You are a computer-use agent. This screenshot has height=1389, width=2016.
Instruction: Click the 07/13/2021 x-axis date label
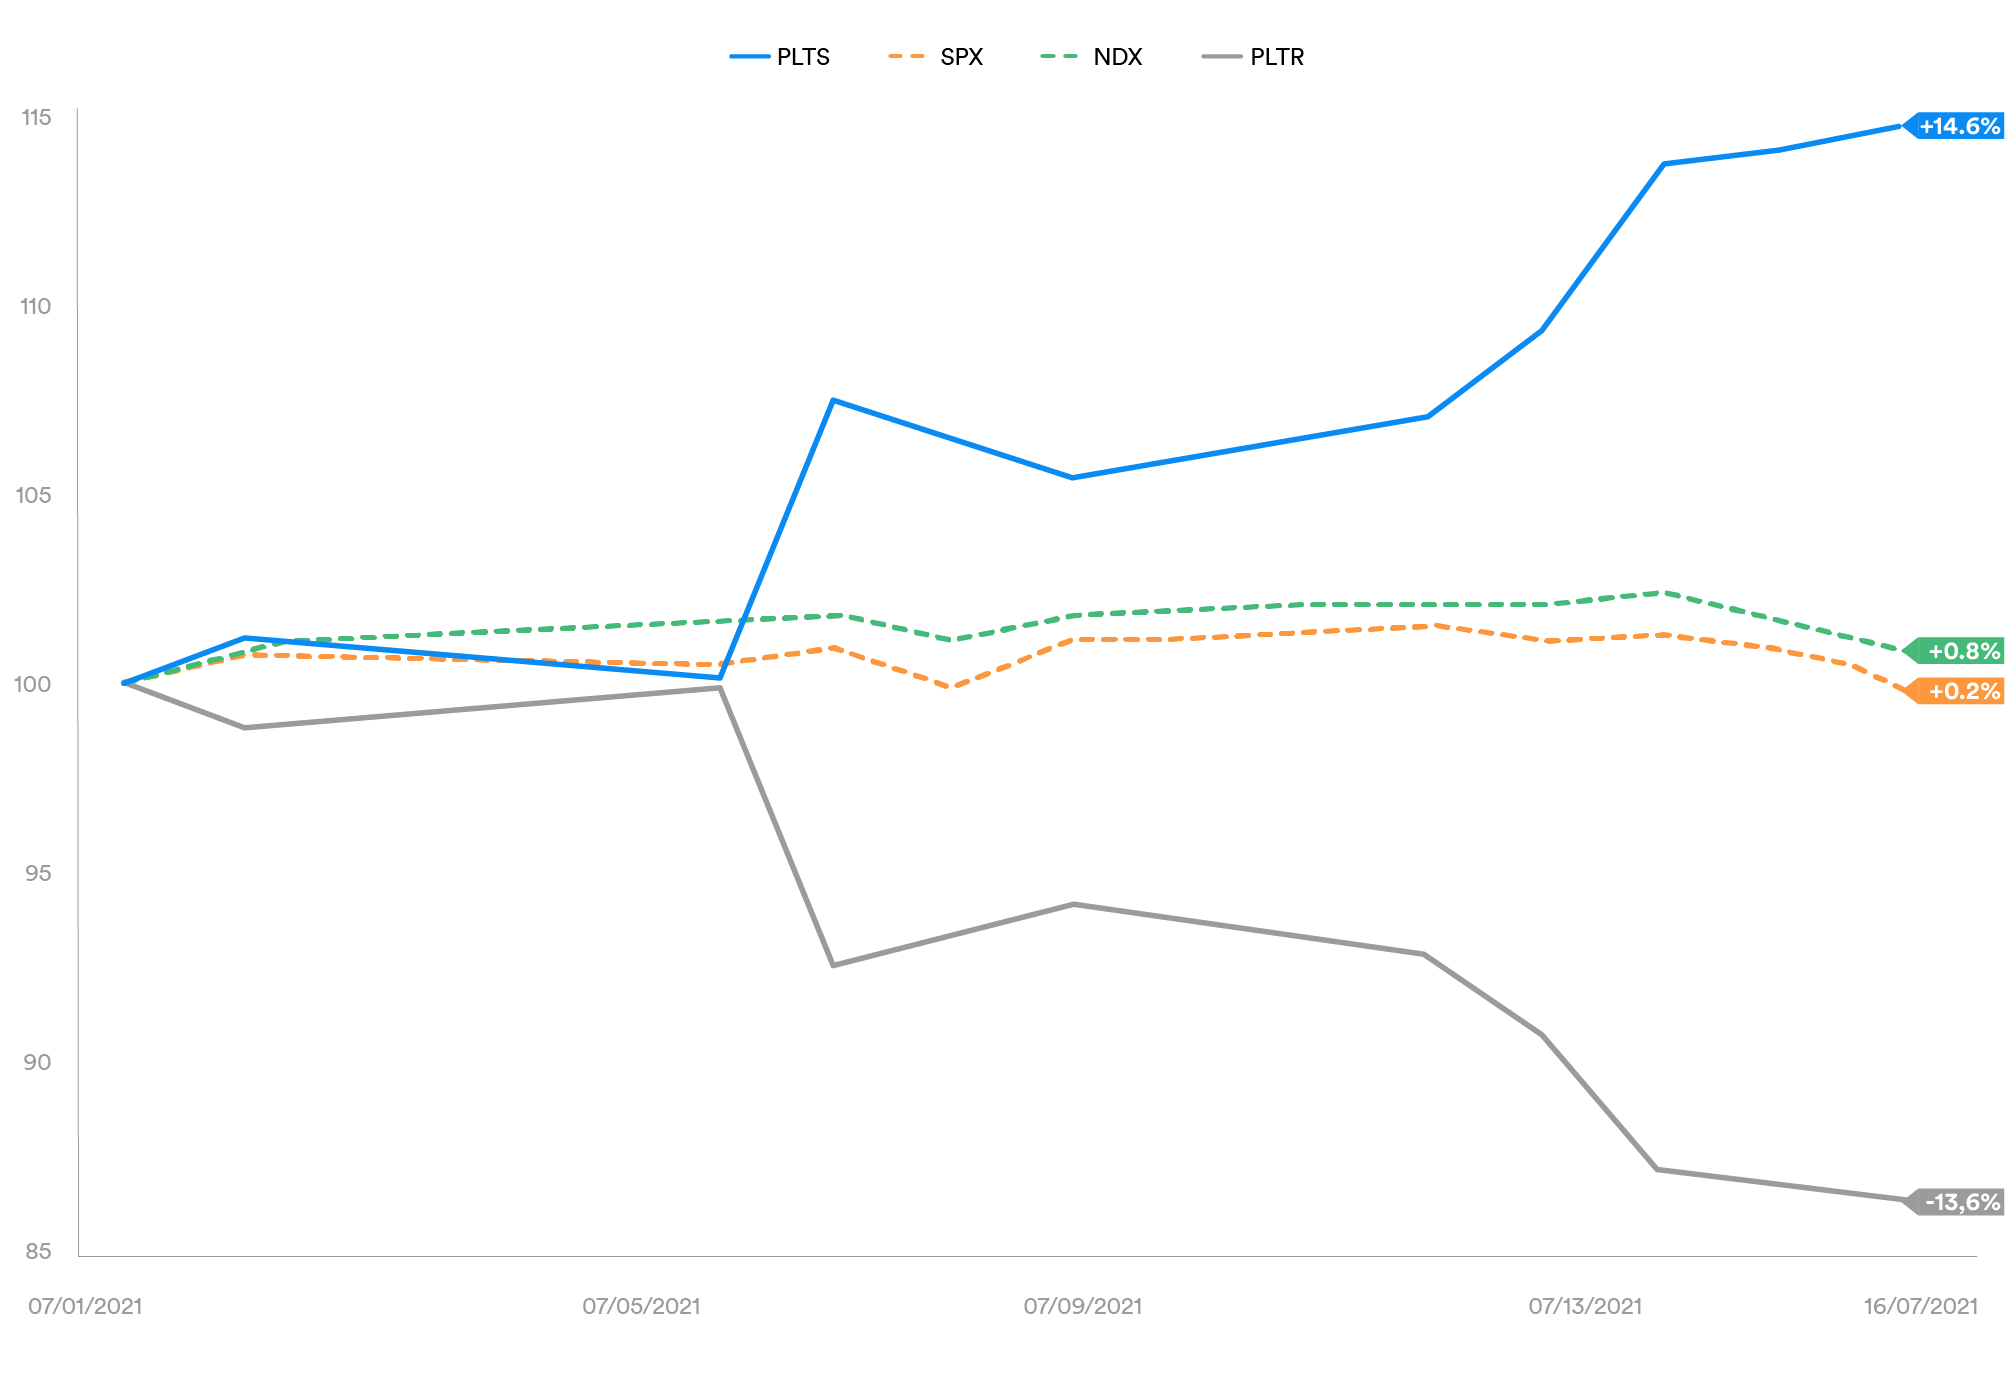coord(1585,1306)
